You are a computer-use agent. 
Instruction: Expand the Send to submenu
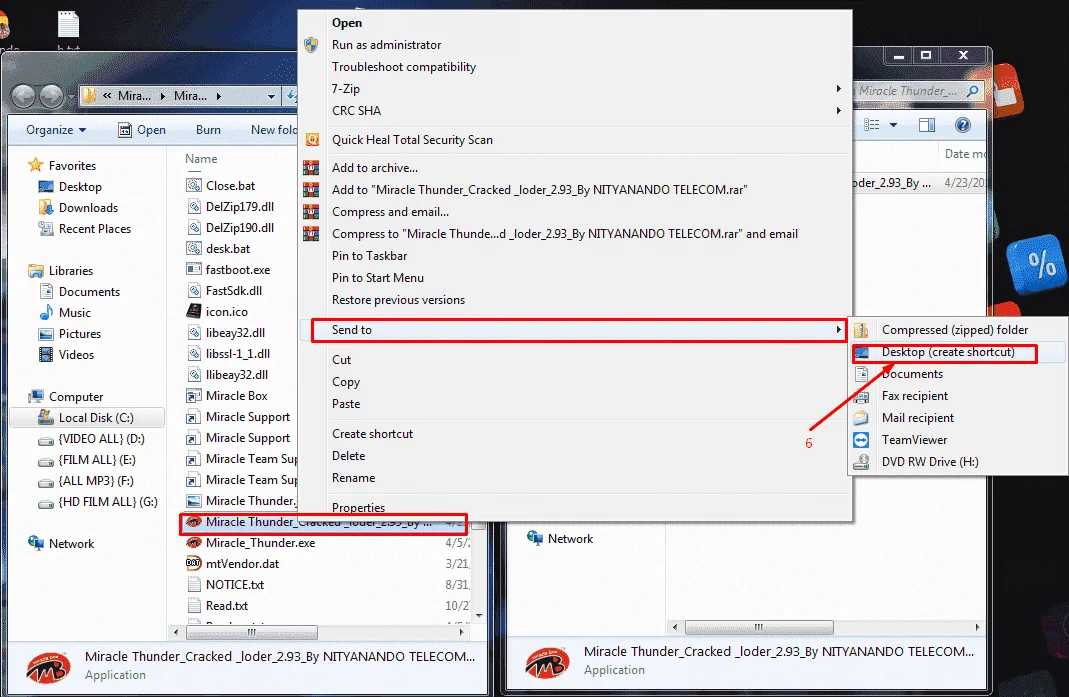click(x=576, y=330)
